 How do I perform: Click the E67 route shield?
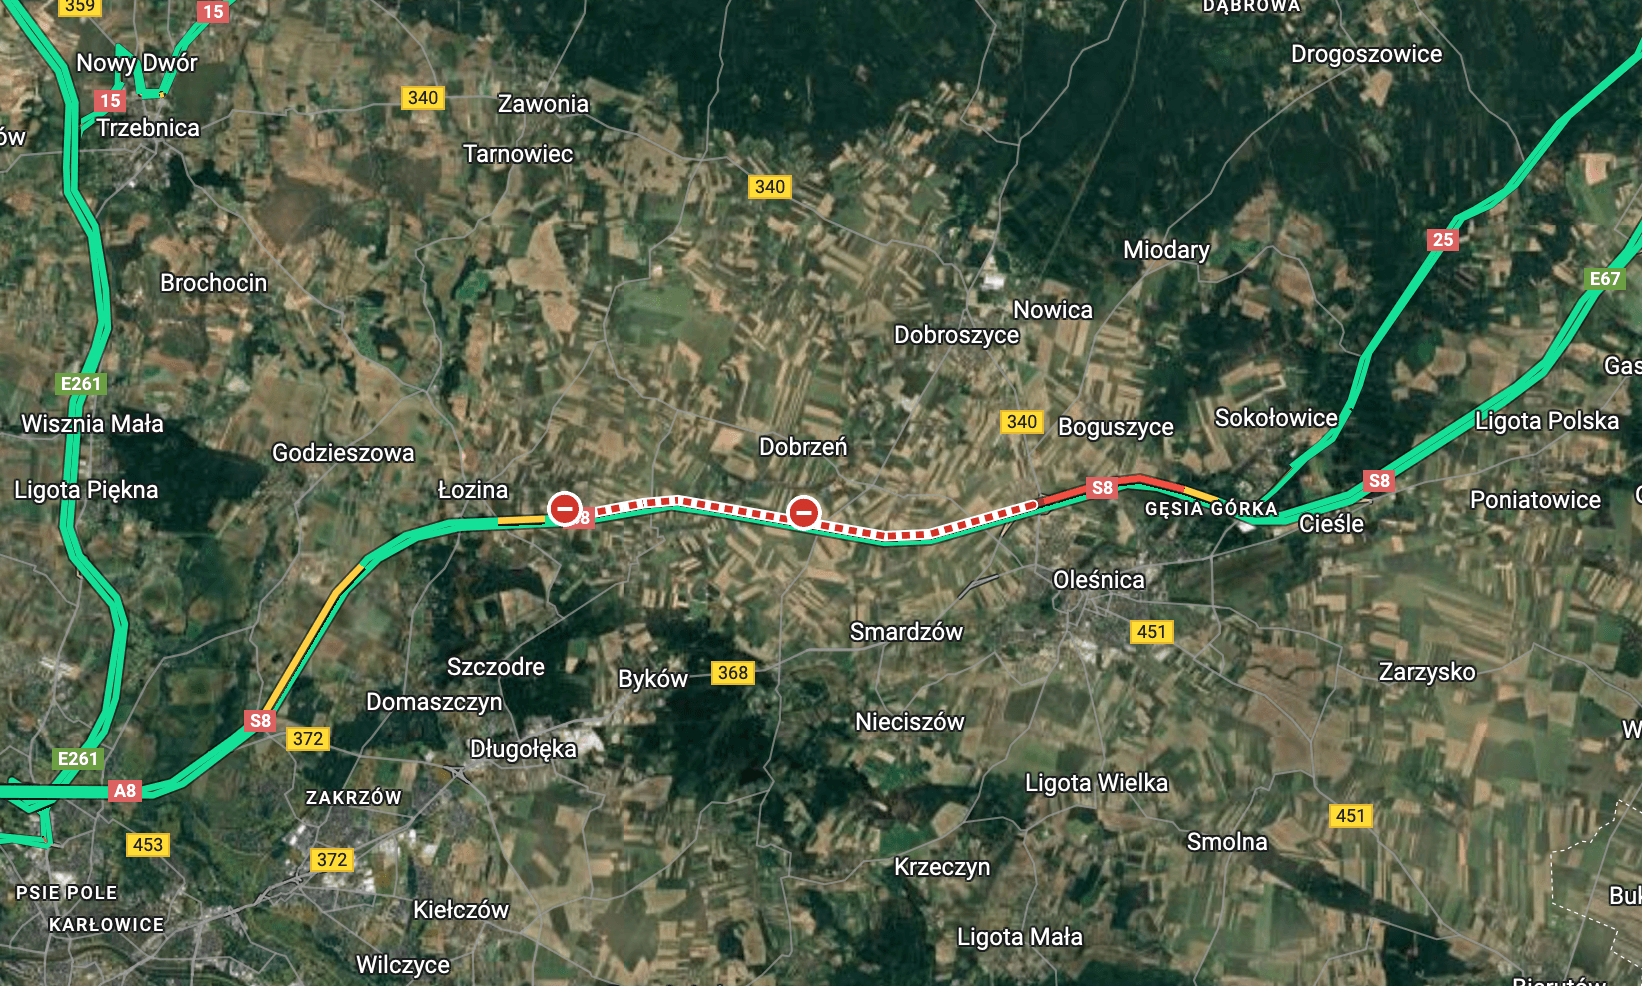point(1605,279)
